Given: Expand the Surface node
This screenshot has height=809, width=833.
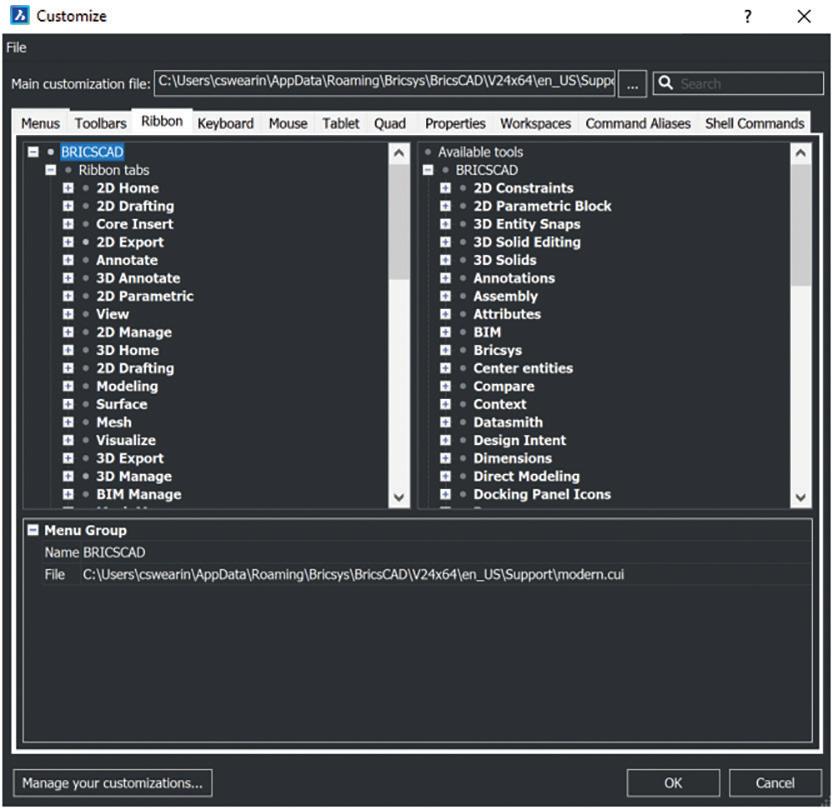Looking at the screenshot, I should (68, 404).
